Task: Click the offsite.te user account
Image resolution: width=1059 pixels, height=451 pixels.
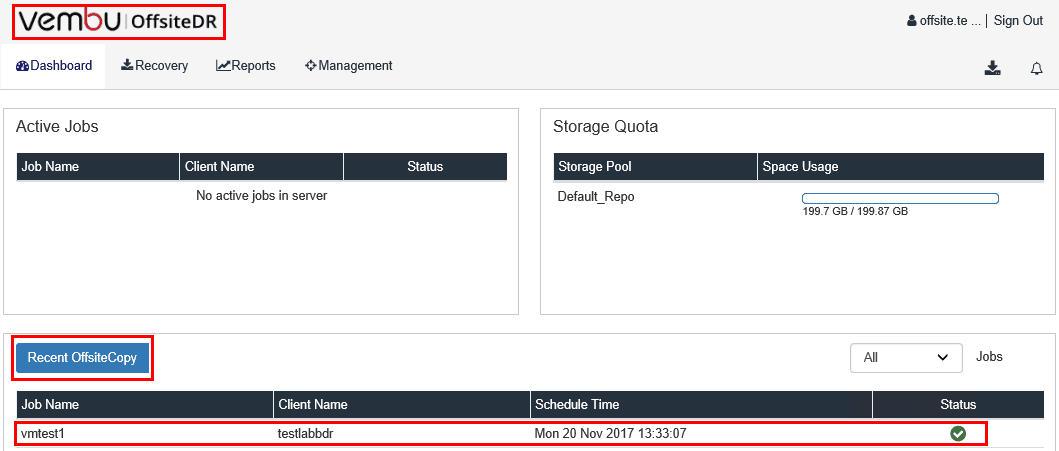Action: pyautogui.click(x=944, y=21)
